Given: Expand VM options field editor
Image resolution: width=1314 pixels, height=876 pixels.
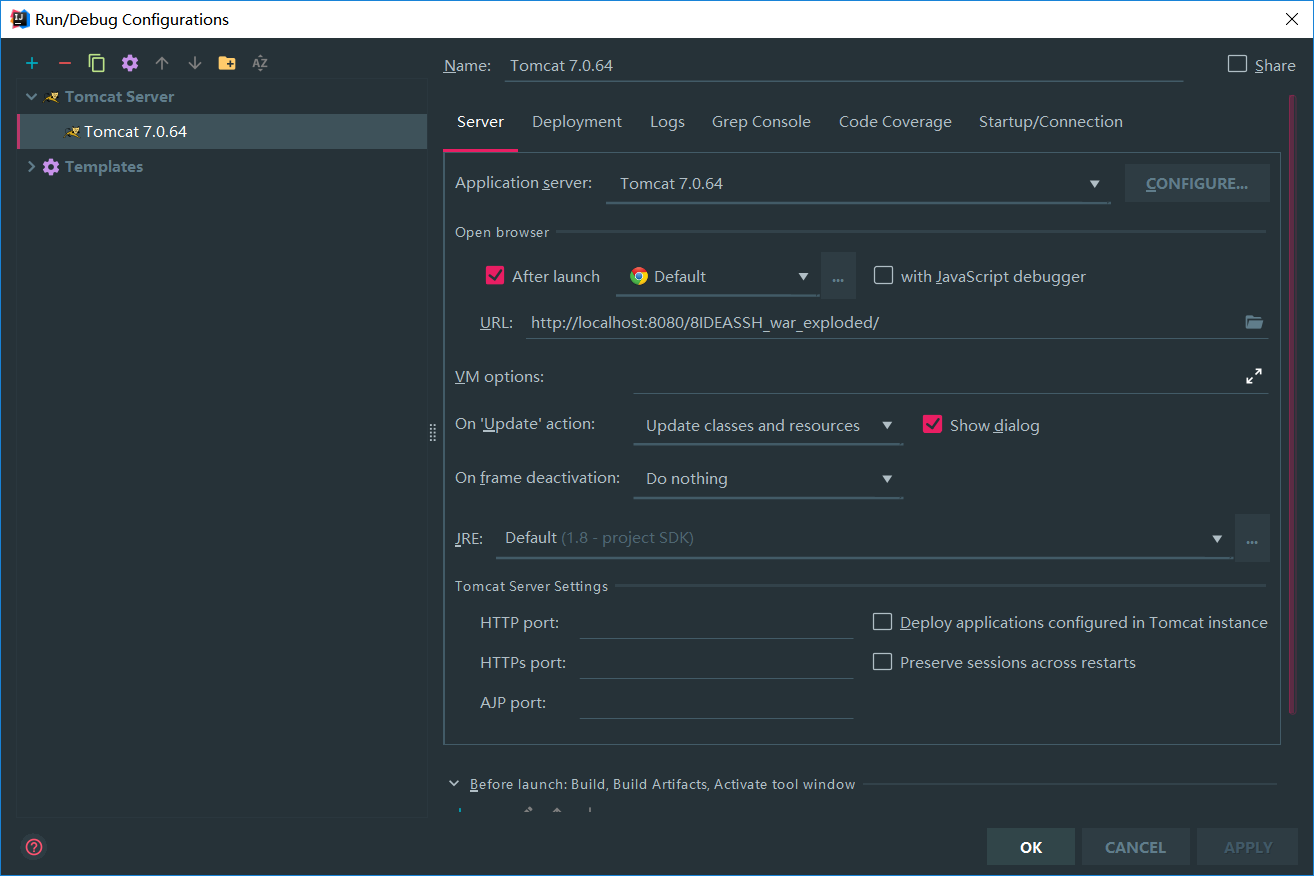Looking at the screenshot, I should 1254,376.
